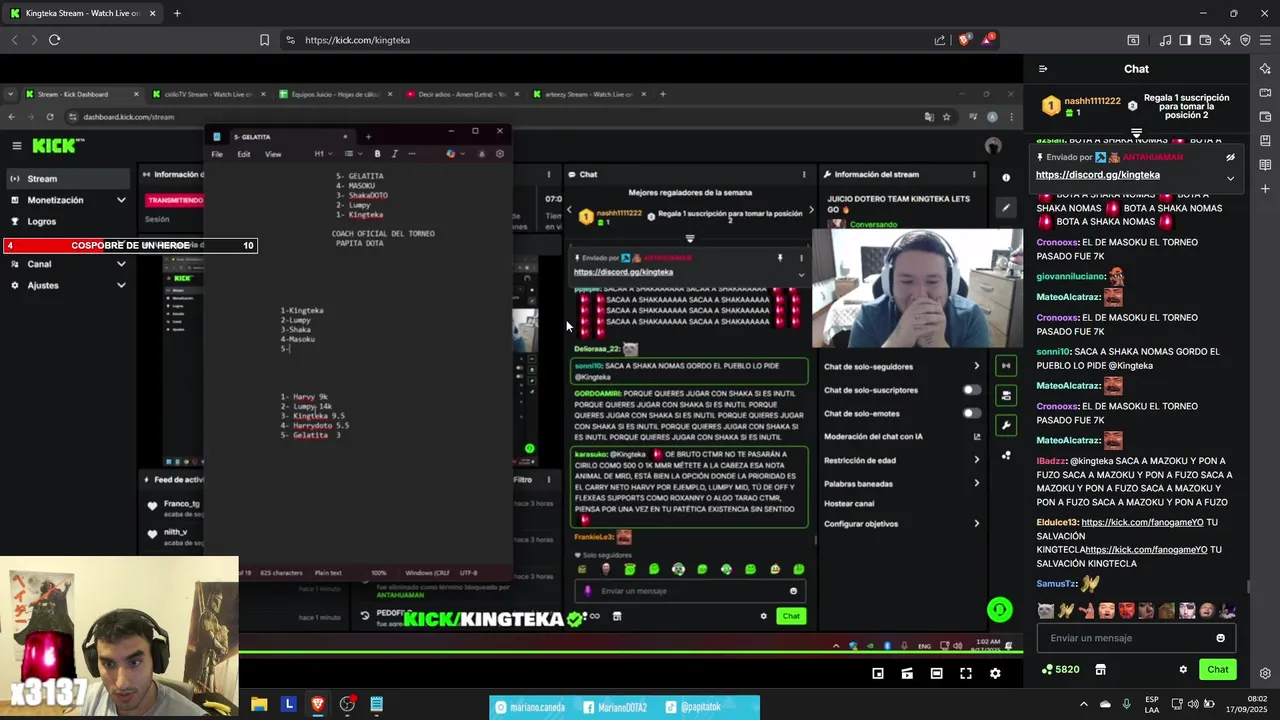The height and width of the screenshot is (720, 1280).
Task: Open Leo AI from the toolbar
Action: click(x=1225, y=40)
